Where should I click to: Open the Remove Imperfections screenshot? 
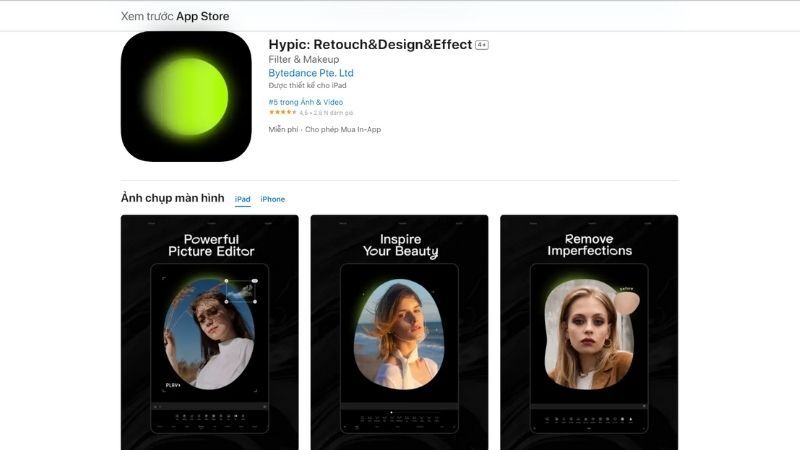click(589, 332)
